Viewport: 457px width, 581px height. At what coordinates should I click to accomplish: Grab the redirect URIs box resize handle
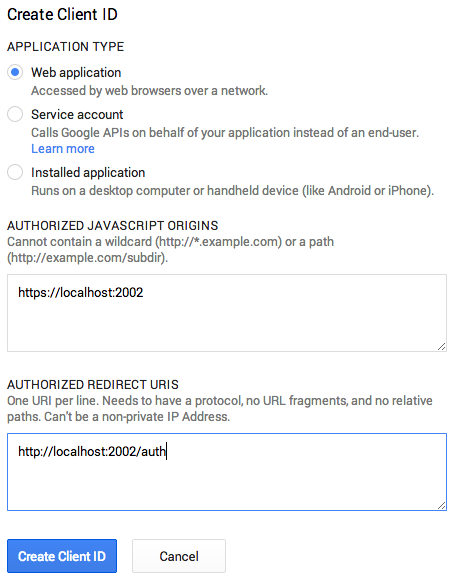441,505
